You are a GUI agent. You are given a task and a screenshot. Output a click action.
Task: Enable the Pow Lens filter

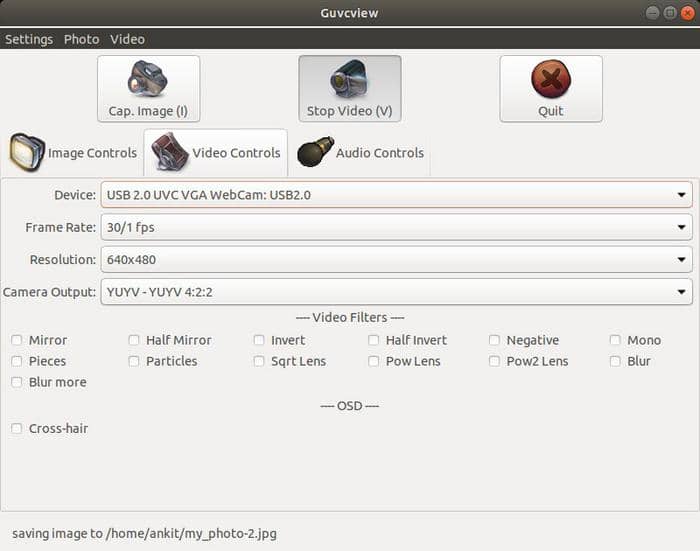[374, 361]
